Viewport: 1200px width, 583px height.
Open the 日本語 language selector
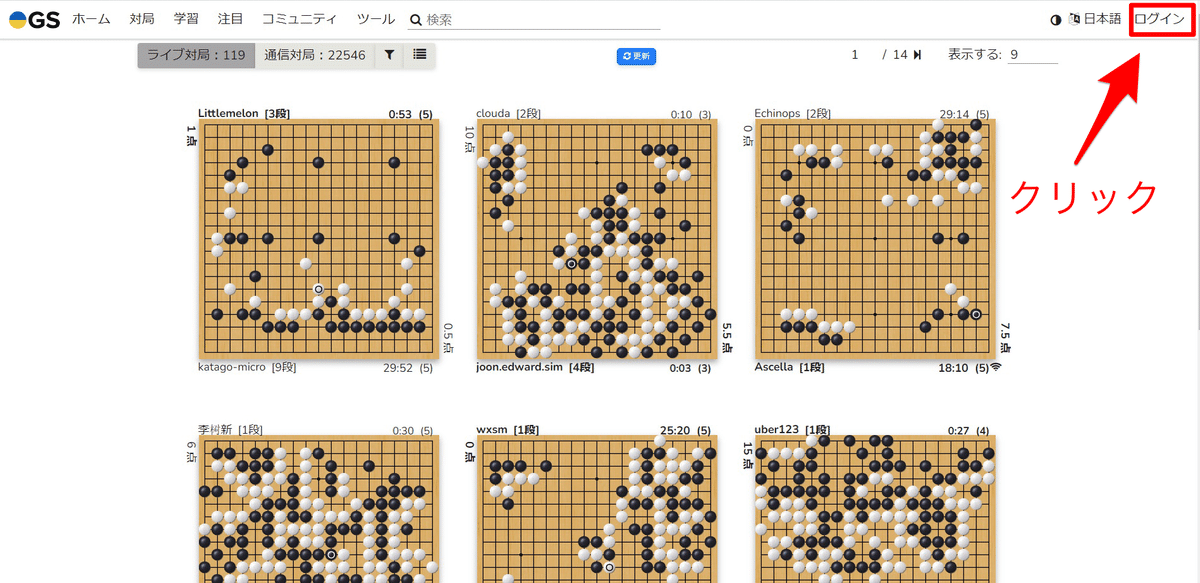click(x=1095, y=20)
